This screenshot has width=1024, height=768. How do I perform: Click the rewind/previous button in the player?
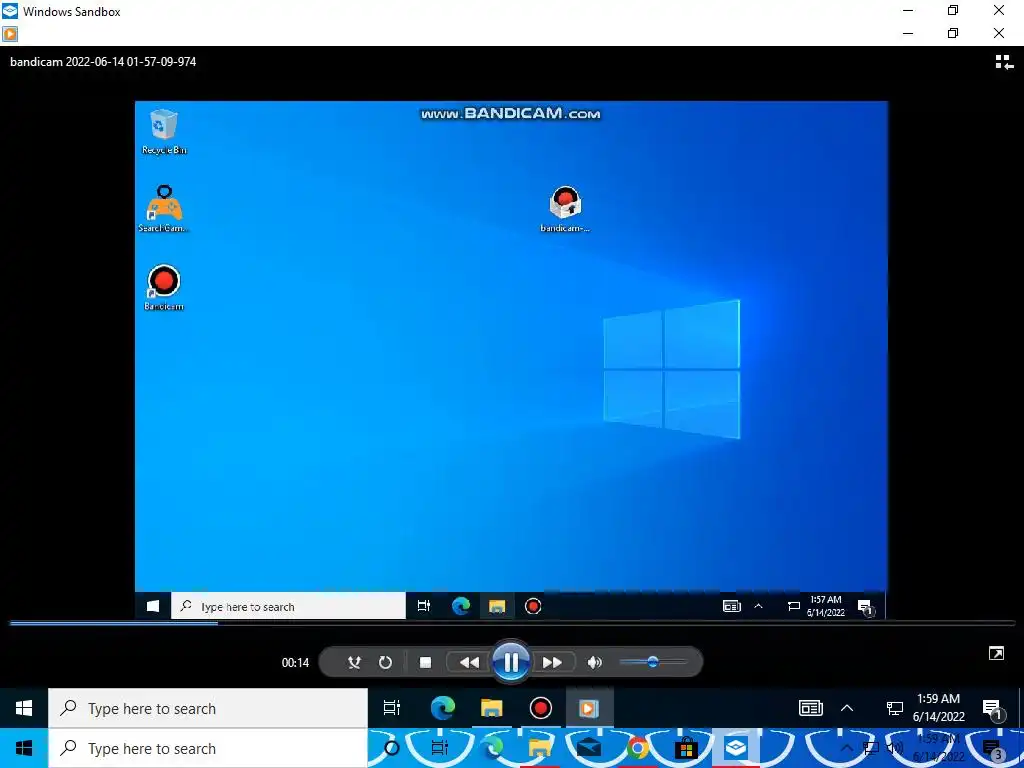tap(469, 663)
